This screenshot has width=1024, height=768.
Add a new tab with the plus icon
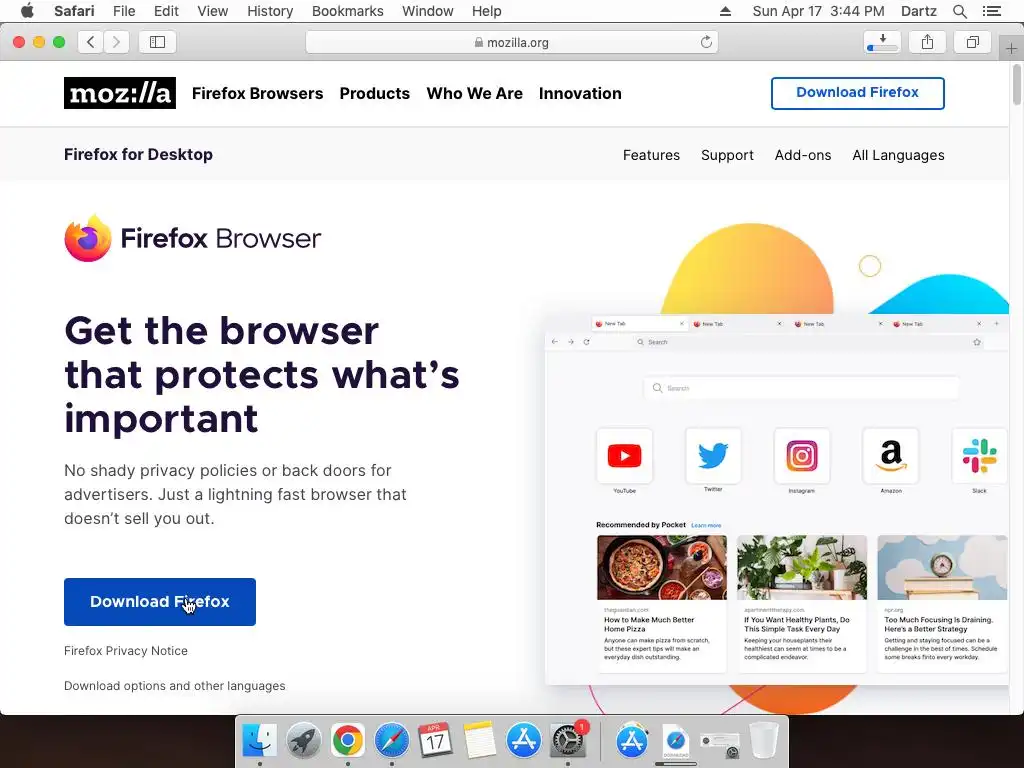[x=1011, y=48]
